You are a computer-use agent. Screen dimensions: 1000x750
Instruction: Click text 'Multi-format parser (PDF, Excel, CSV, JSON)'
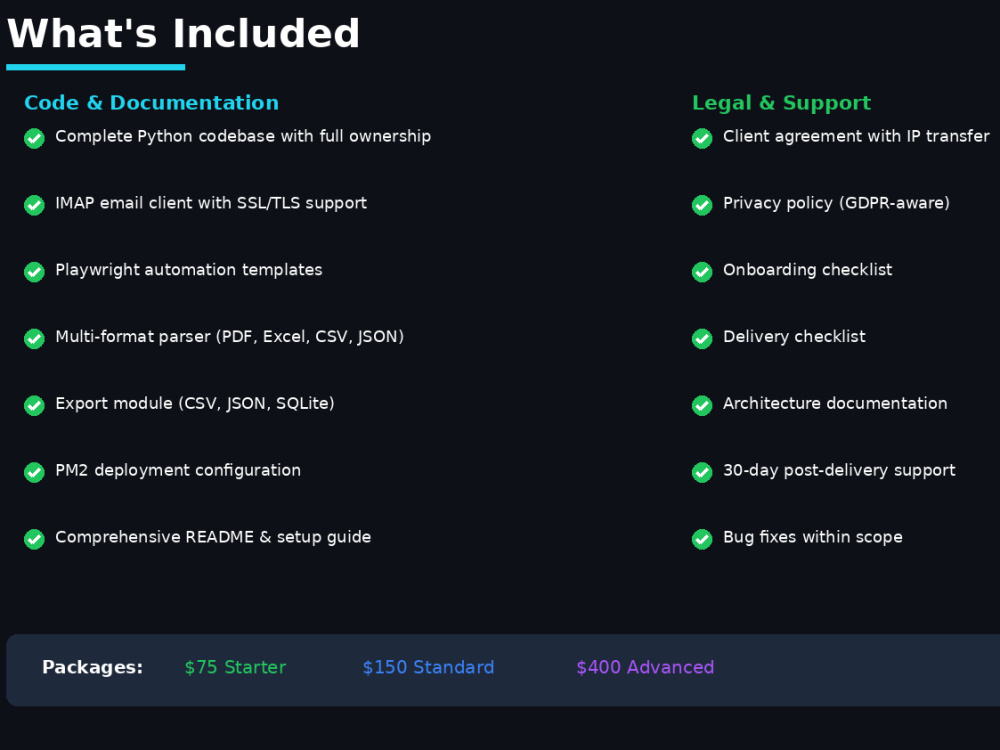point(230,337)
